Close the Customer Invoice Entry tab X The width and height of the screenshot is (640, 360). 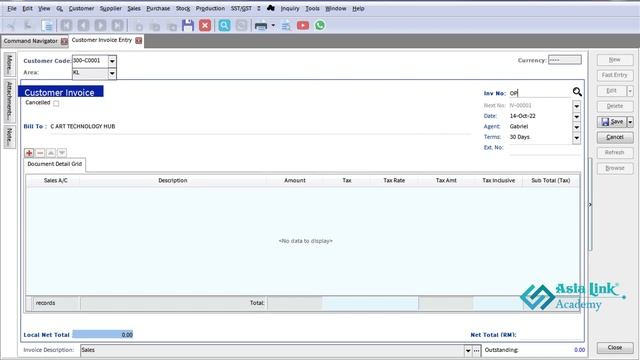139,40
